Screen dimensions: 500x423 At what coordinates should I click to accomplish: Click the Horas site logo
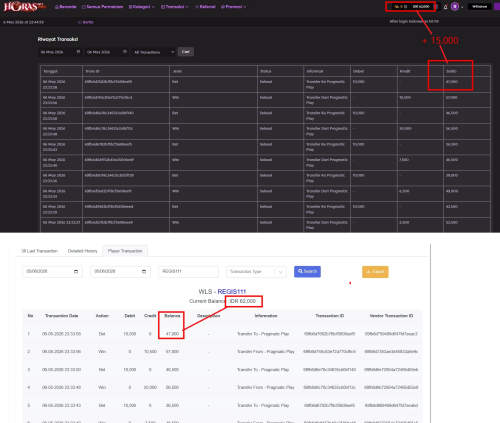coord(24,6)
